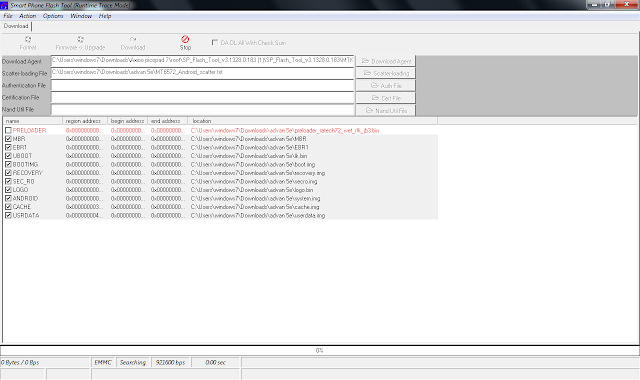Uncheck the USRDATA partition checkbox

[8, 216]
